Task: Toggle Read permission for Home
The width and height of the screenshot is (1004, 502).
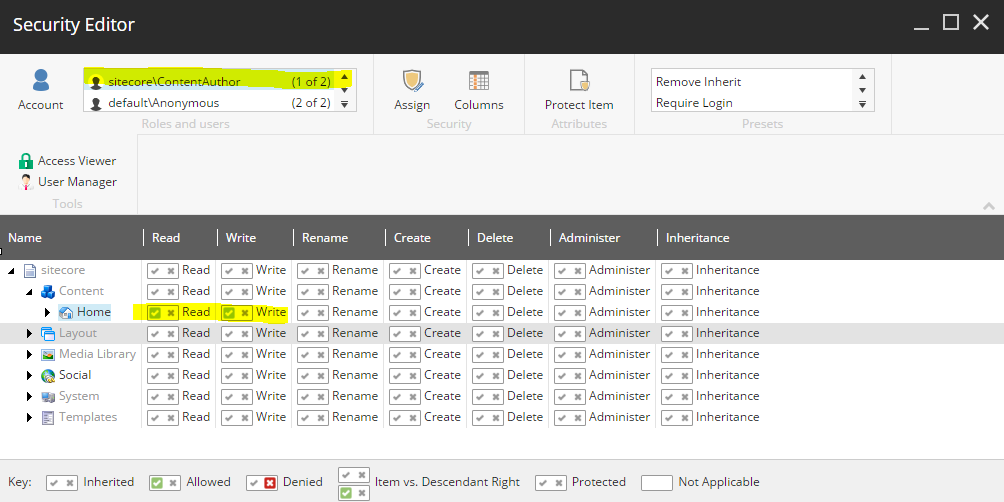Action: point(163,312)
